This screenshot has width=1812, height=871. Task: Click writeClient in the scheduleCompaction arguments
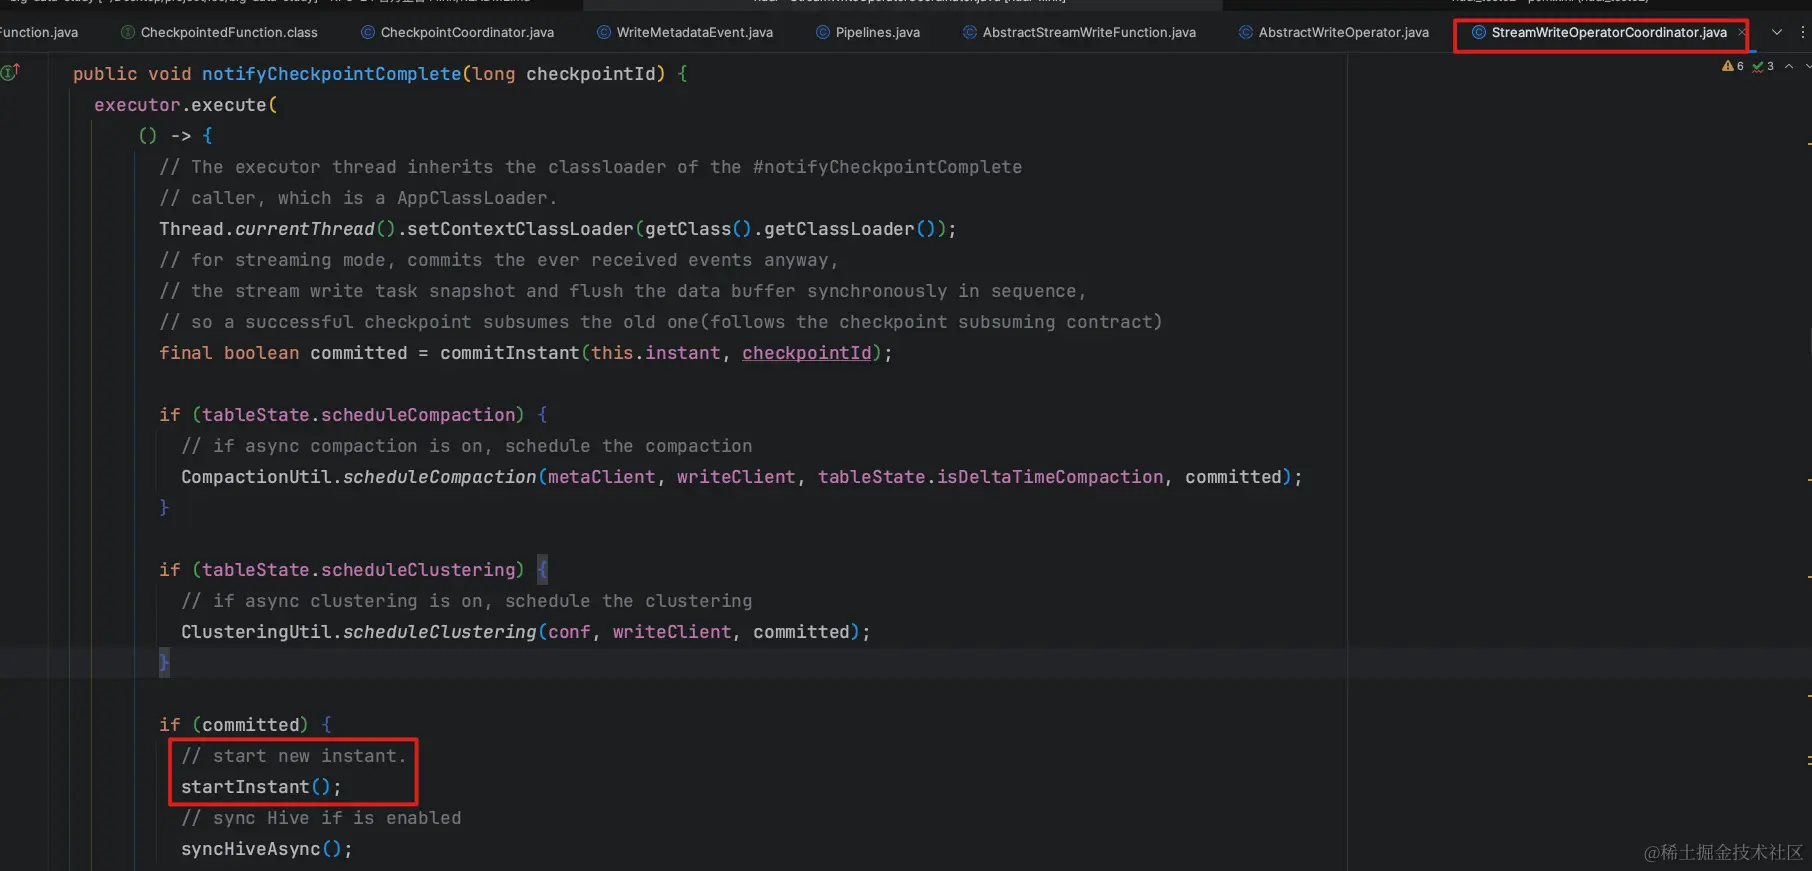click(x=736, y=477)
